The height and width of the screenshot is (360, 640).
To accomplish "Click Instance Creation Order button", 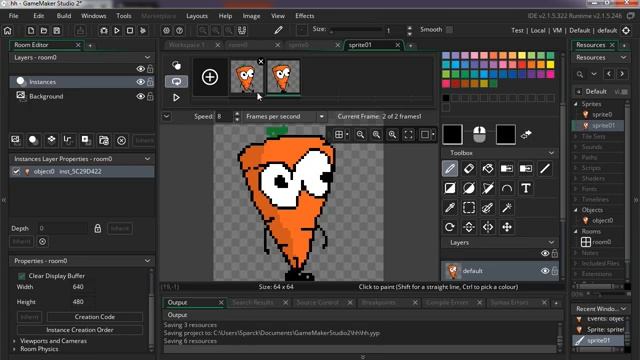I will pyautogui.click(x=80, y=330).
